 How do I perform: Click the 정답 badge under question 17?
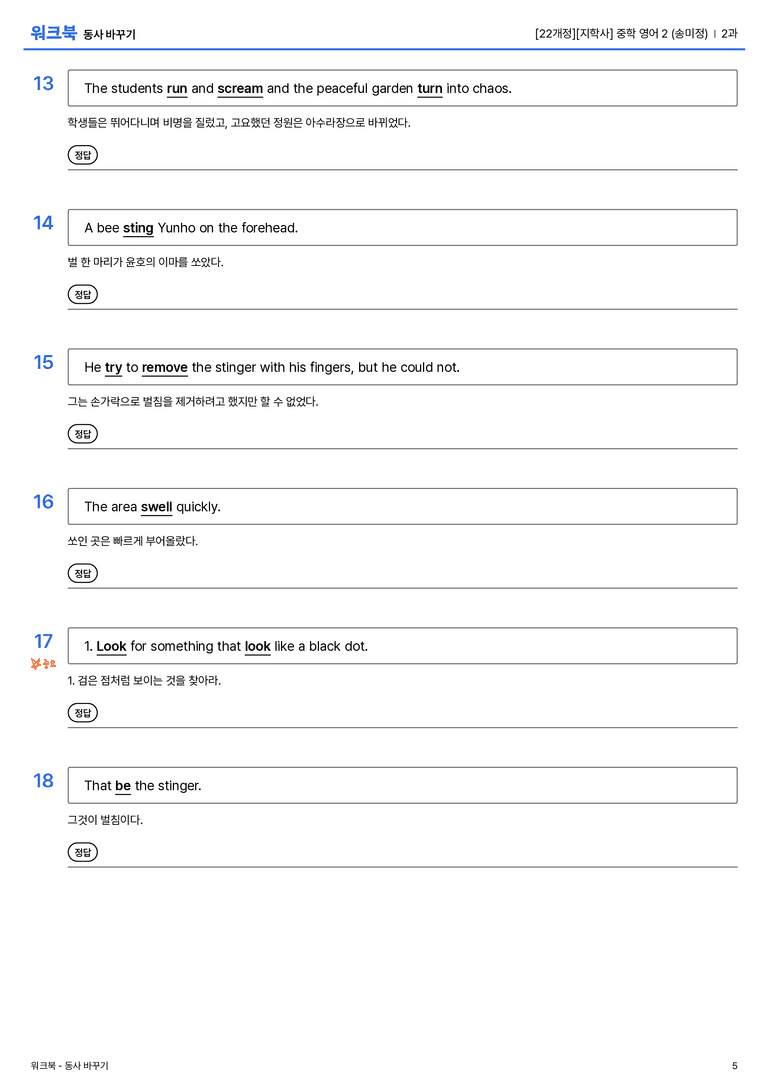(82, 712)
